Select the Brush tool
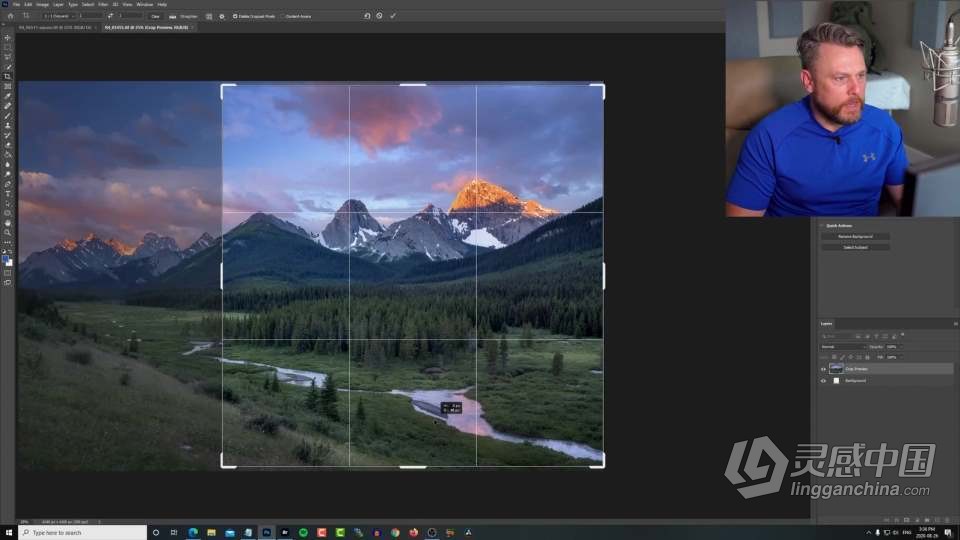Image resolution: width=960 pixels, height=540 pixels. pos(7,116)
